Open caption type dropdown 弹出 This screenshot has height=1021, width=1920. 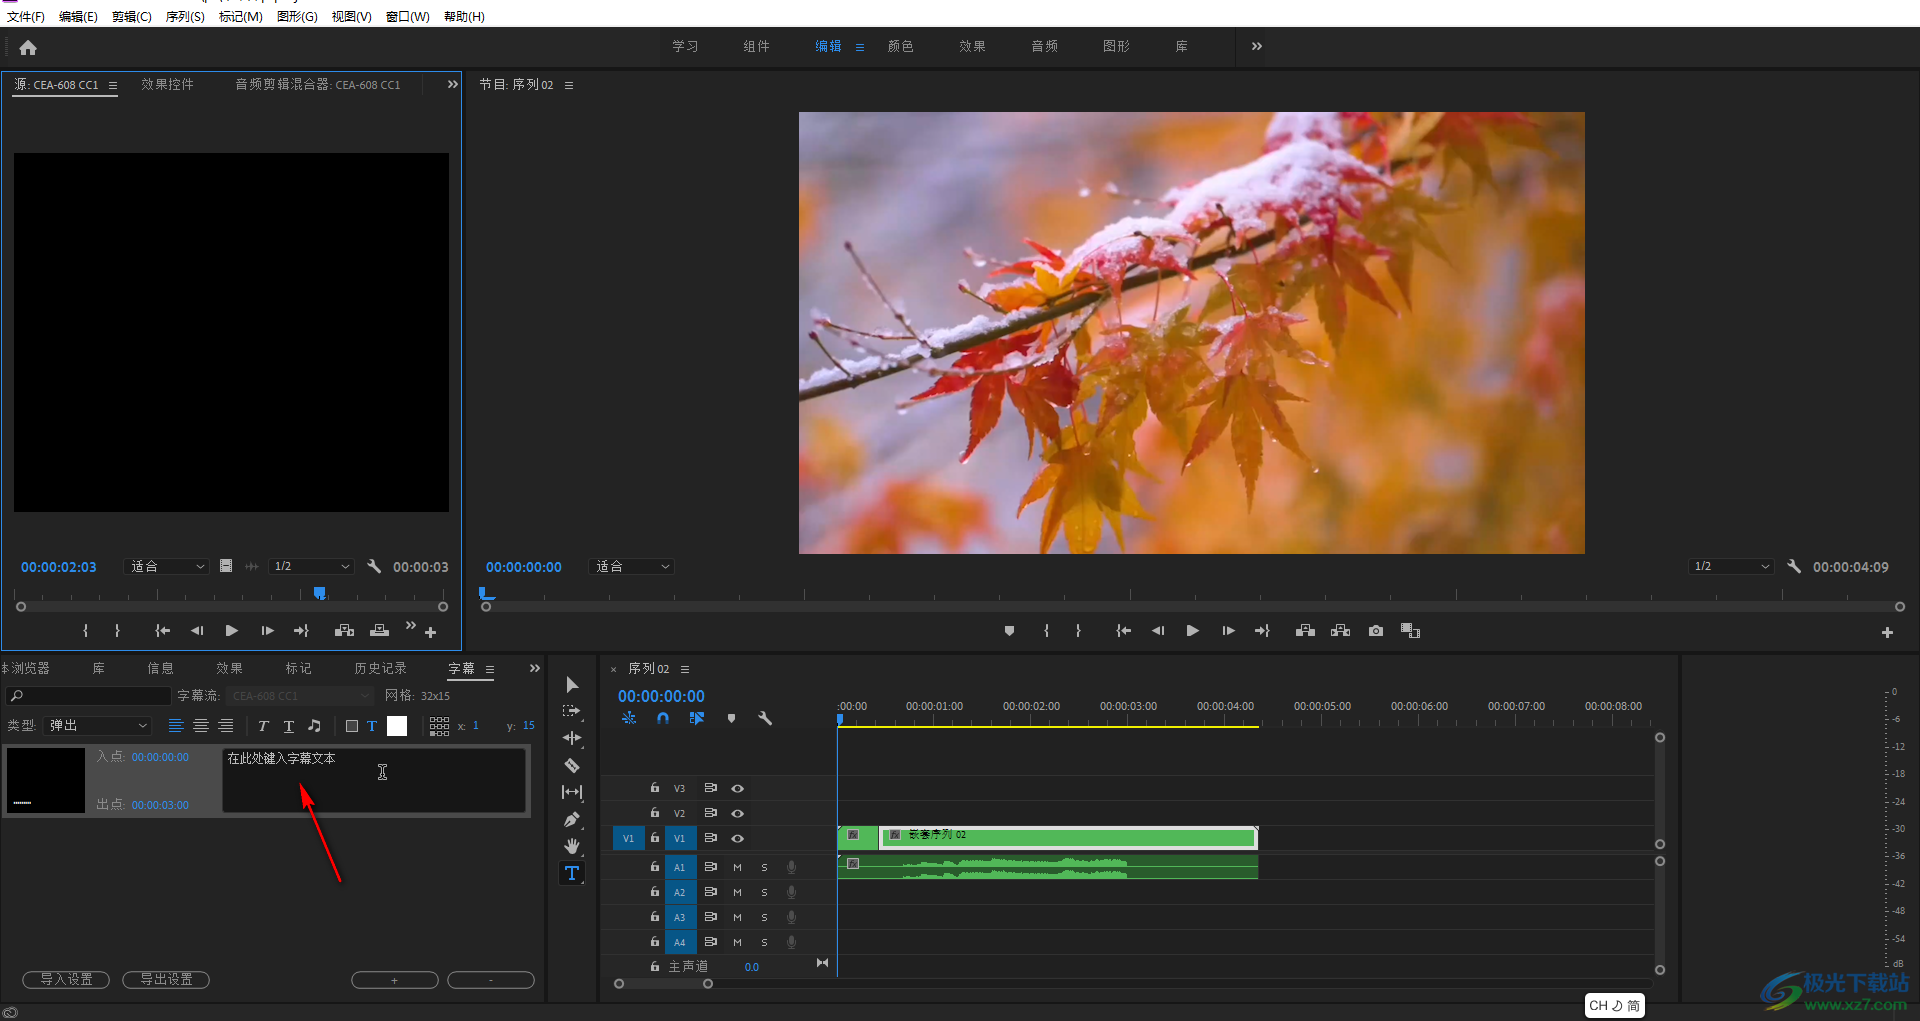[x=97, y=726]
